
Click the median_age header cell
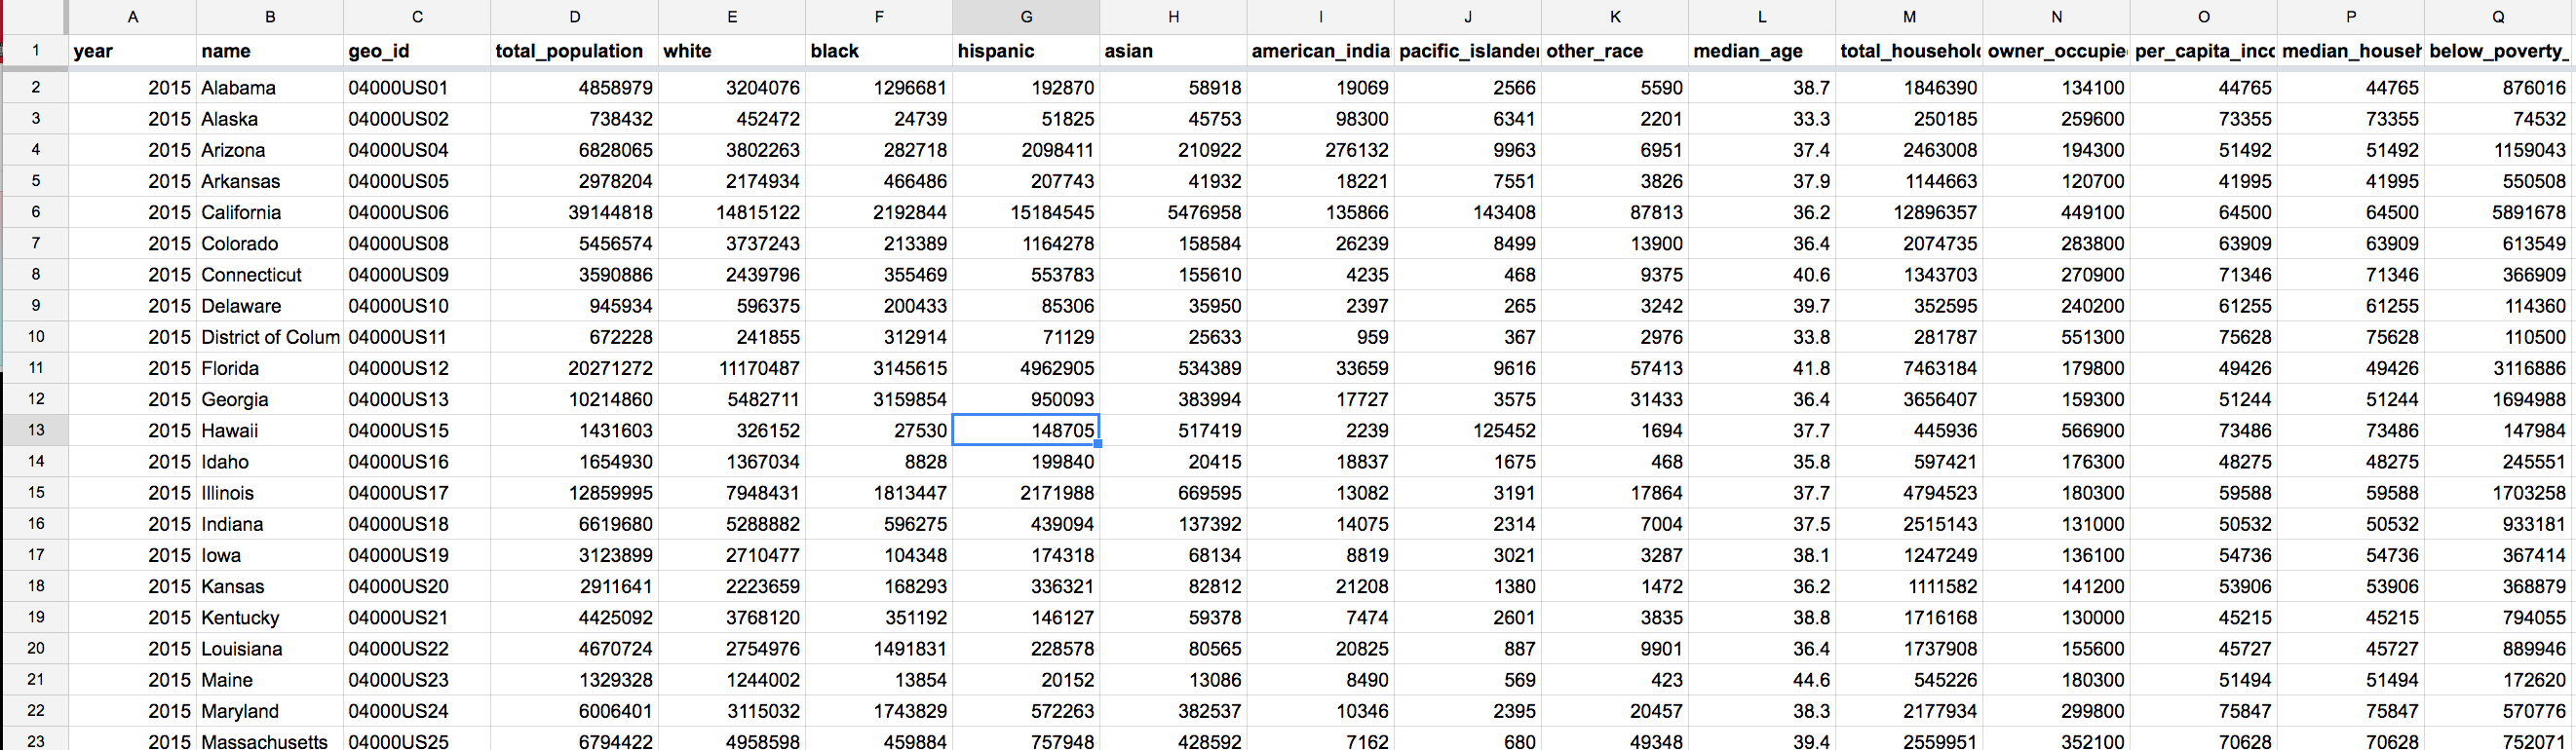1762,51
